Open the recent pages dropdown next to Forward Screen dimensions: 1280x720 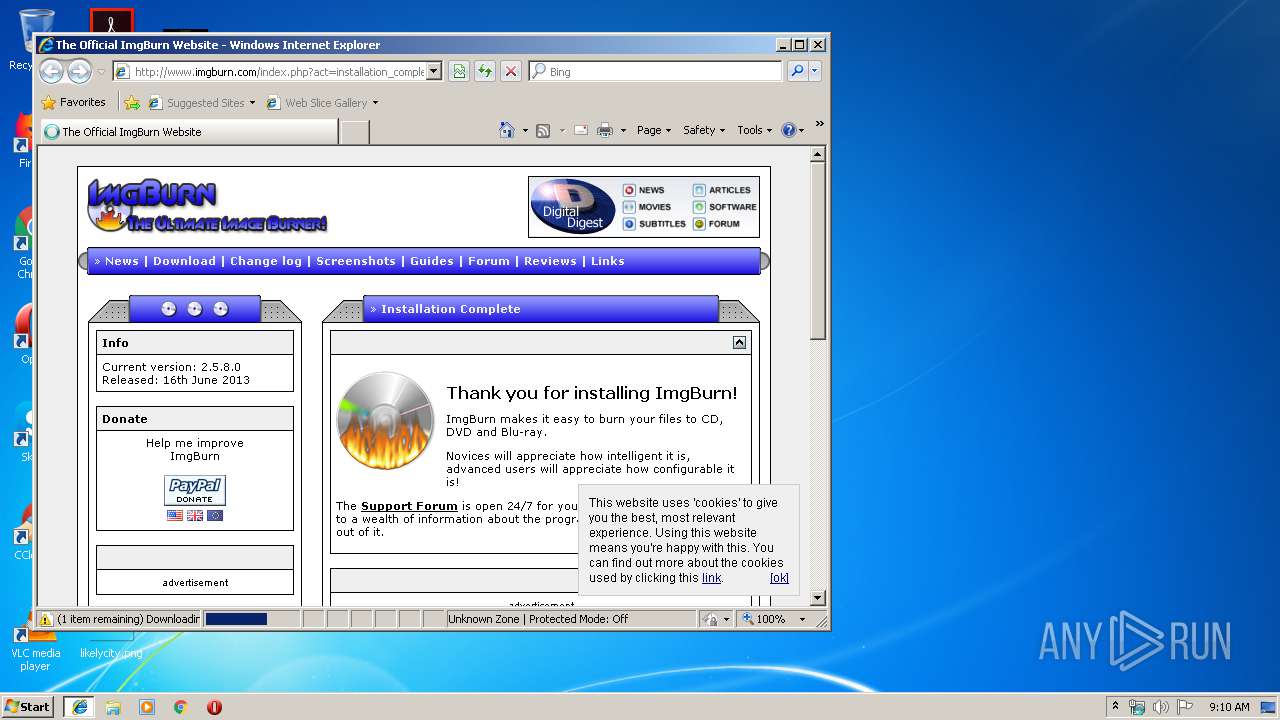(101, 72)
